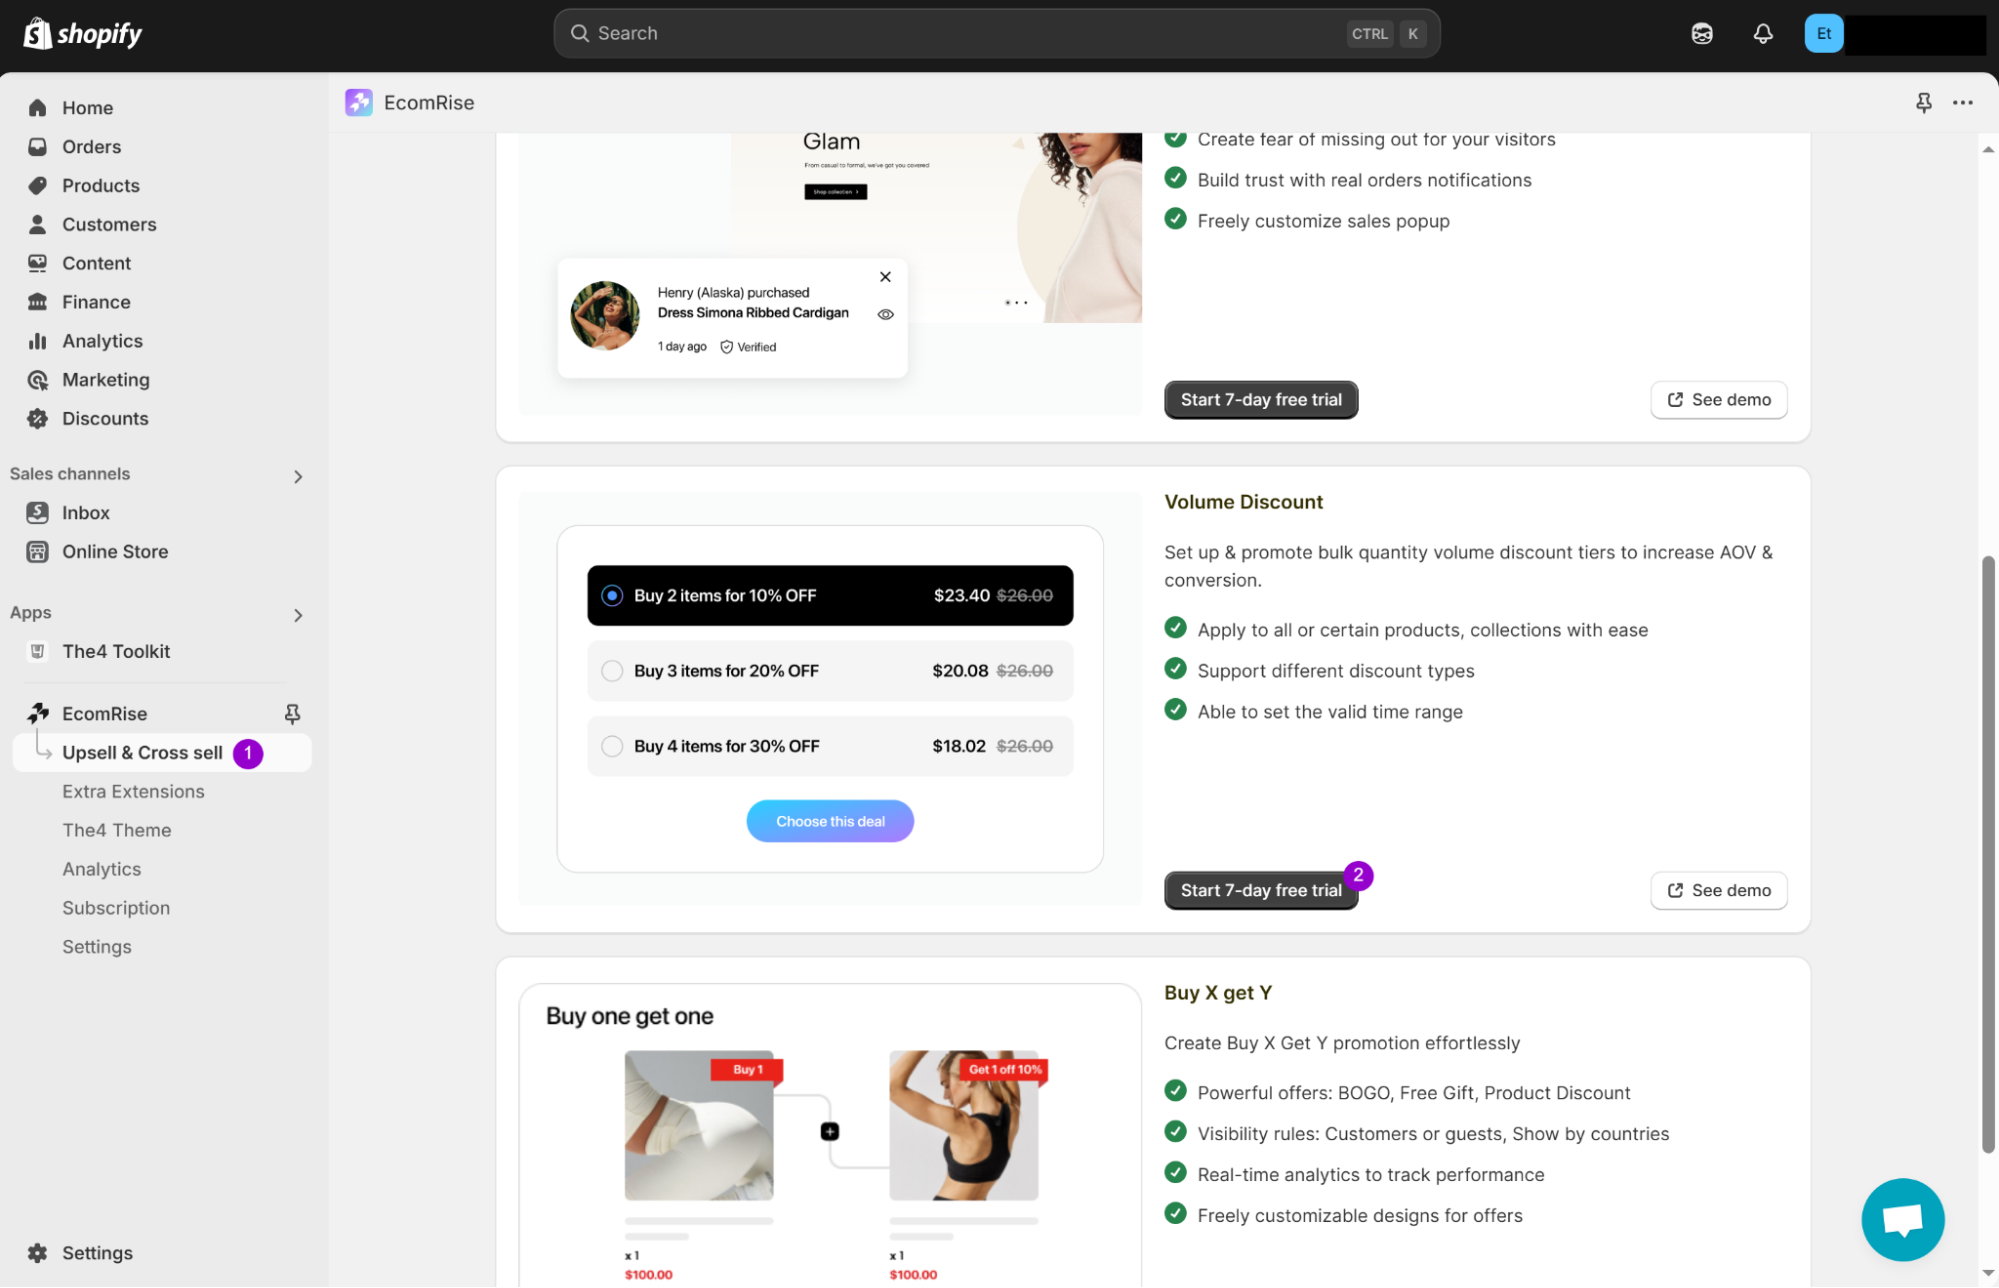This screenshot has width=1999, height=1288.
Task: Click the EcomRise sidebar app icon
Action: 38,713
